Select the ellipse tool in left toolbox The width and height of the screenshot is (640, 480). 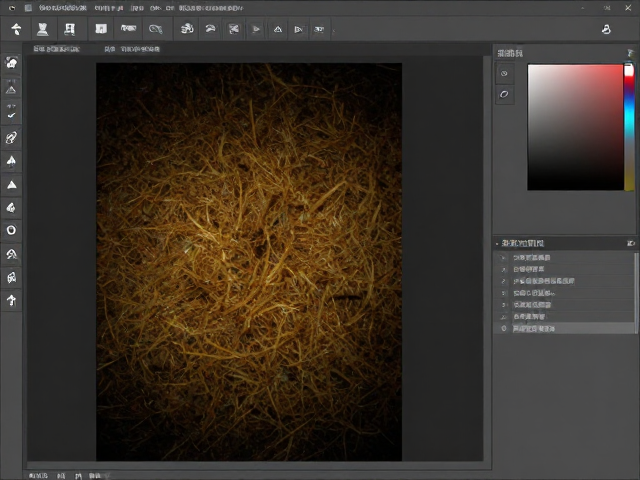pyautogui.click(x=11, y=230)
